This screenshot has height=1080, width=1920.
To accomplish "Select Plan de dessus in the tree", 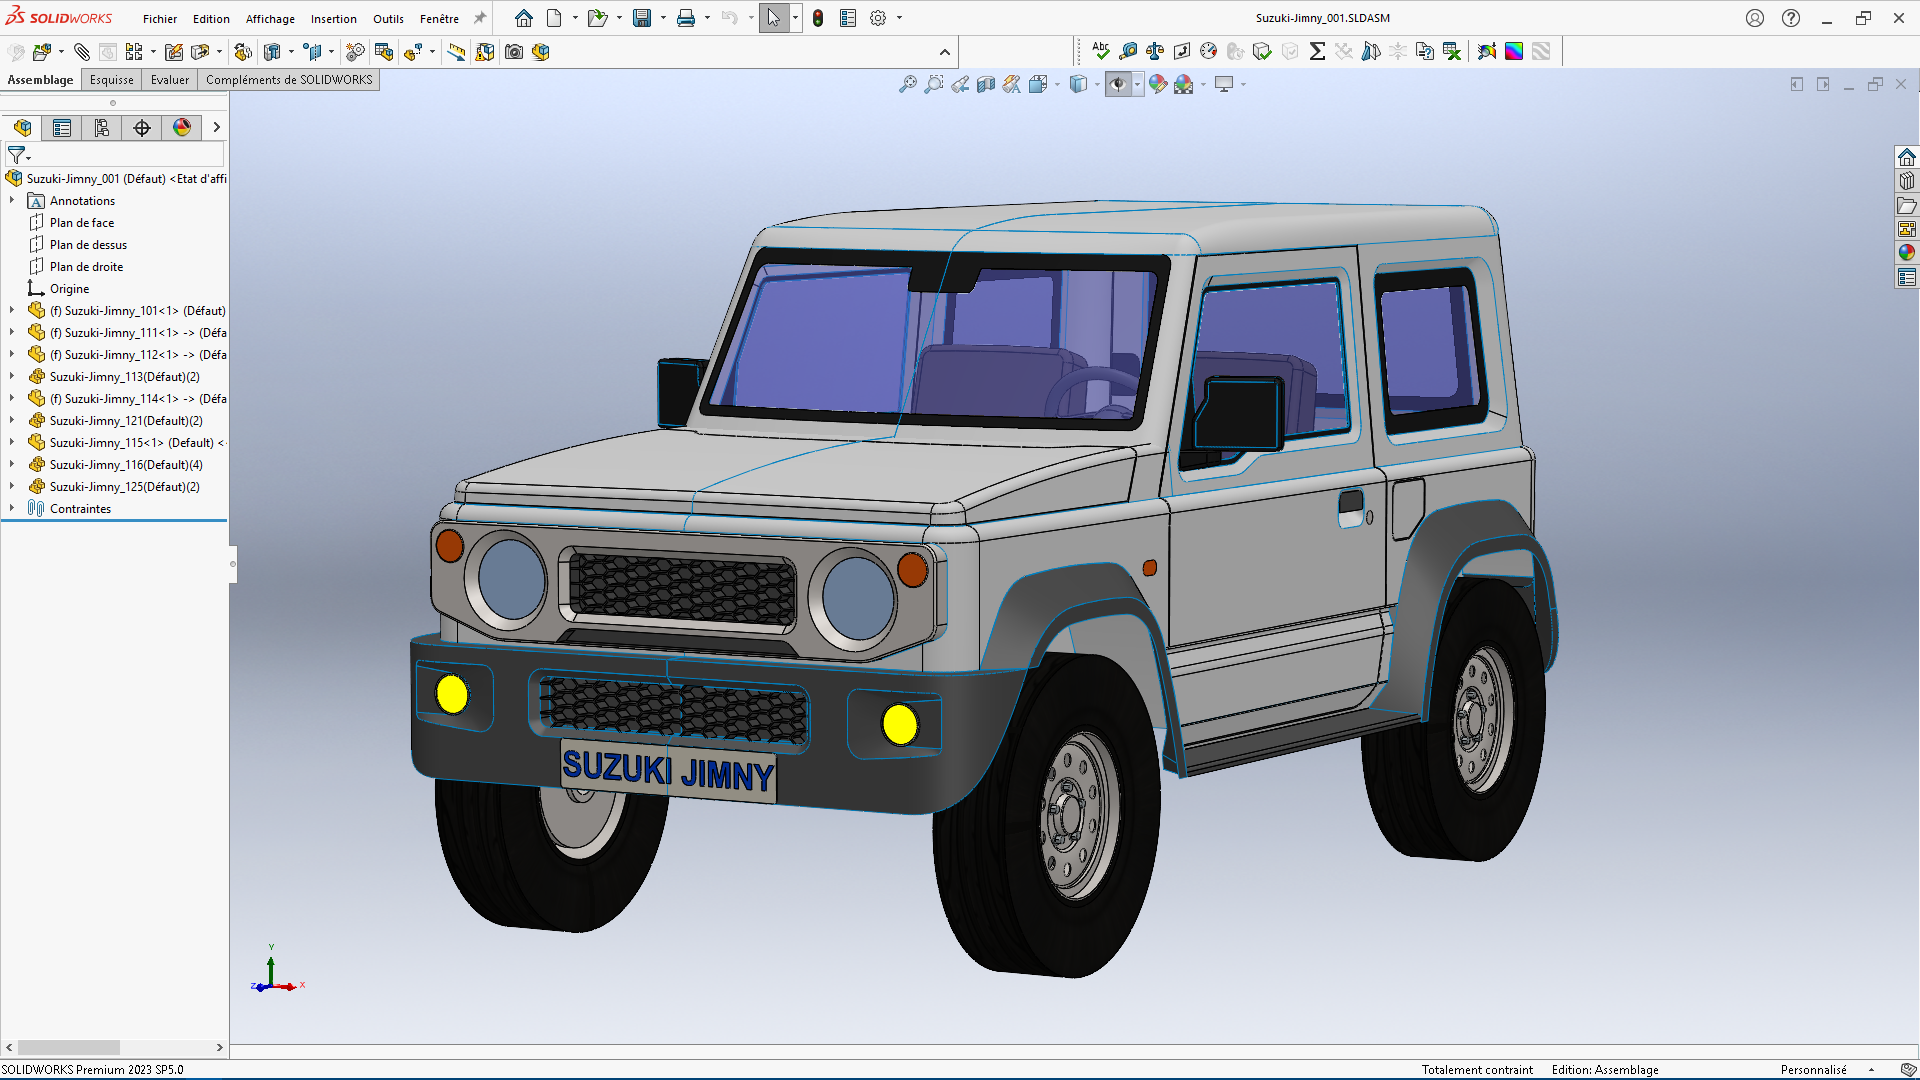I will pos(88,245).
